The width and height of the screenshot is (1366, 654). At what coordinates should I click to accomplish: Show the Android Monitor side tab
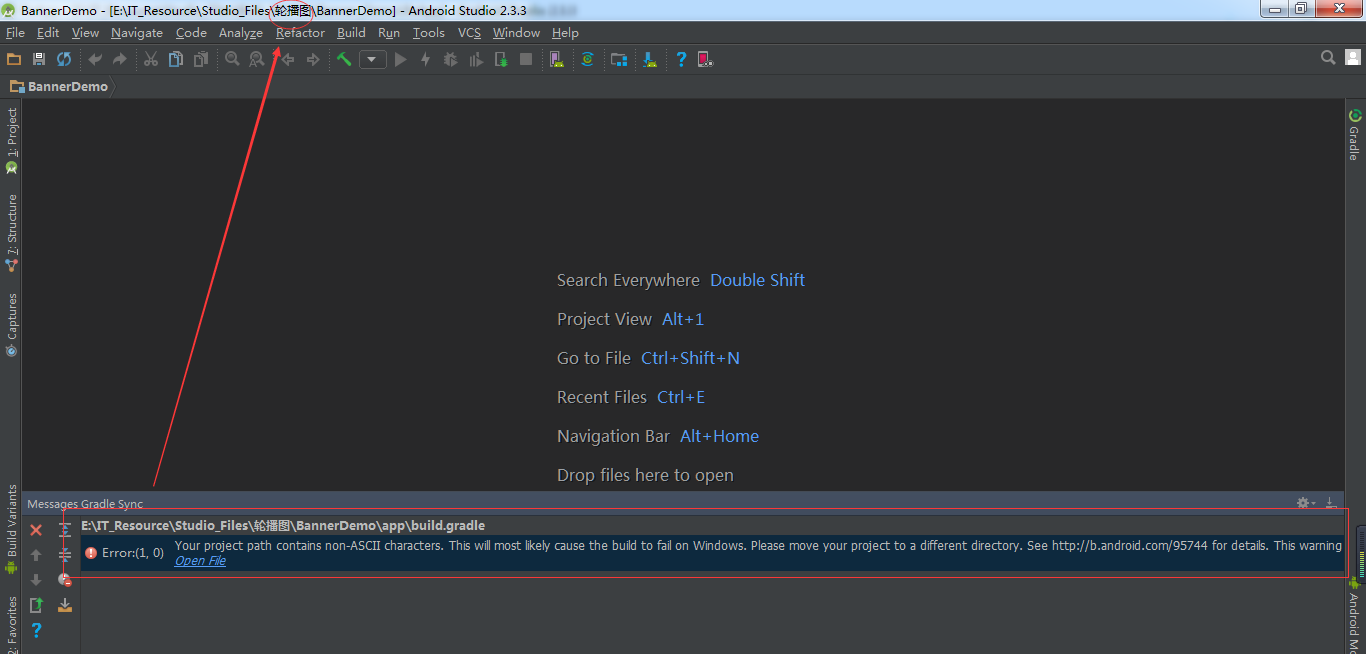[x=1354, y=617]
